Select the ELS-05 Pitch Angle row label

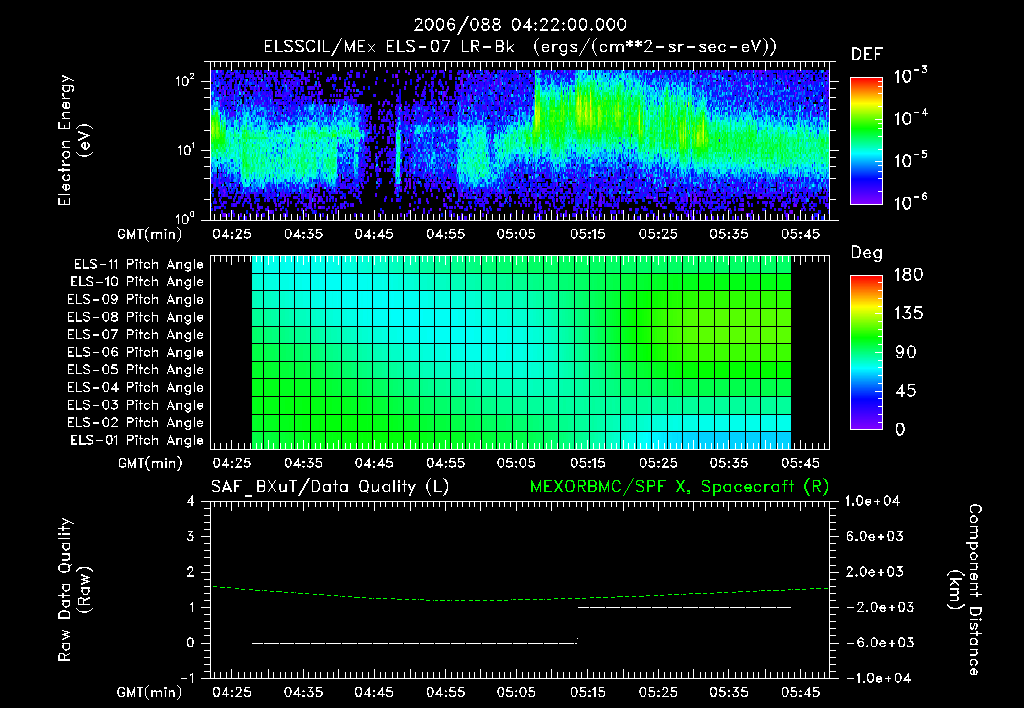pyautogui.click(x=136, y=370)
